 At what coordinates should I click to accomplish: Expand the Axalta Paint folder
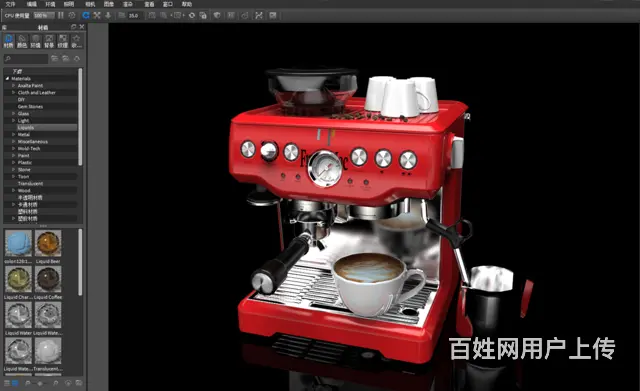[13, 86]
